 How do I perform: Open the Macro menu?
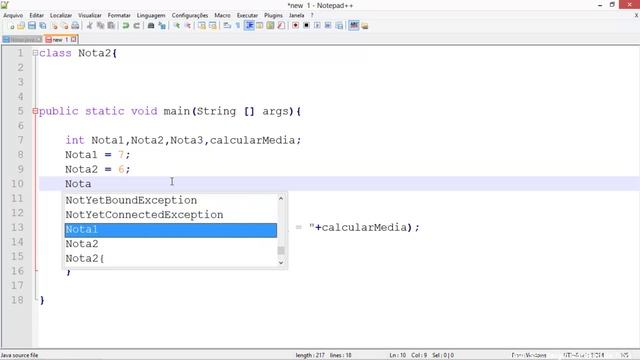[x=222, y=15]
